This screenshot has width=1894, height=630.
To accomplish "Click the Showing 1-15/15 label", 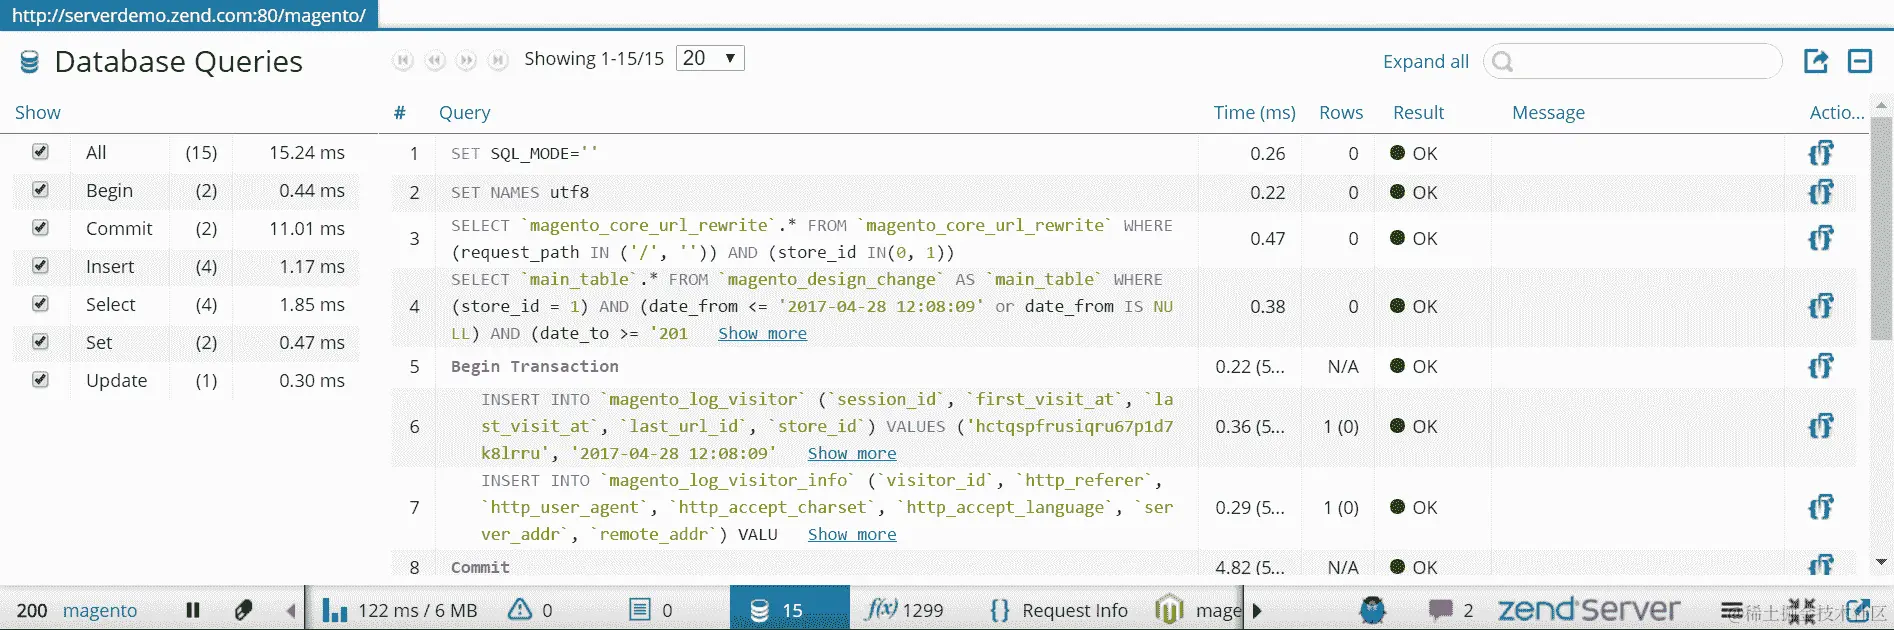I will point(594,59).
